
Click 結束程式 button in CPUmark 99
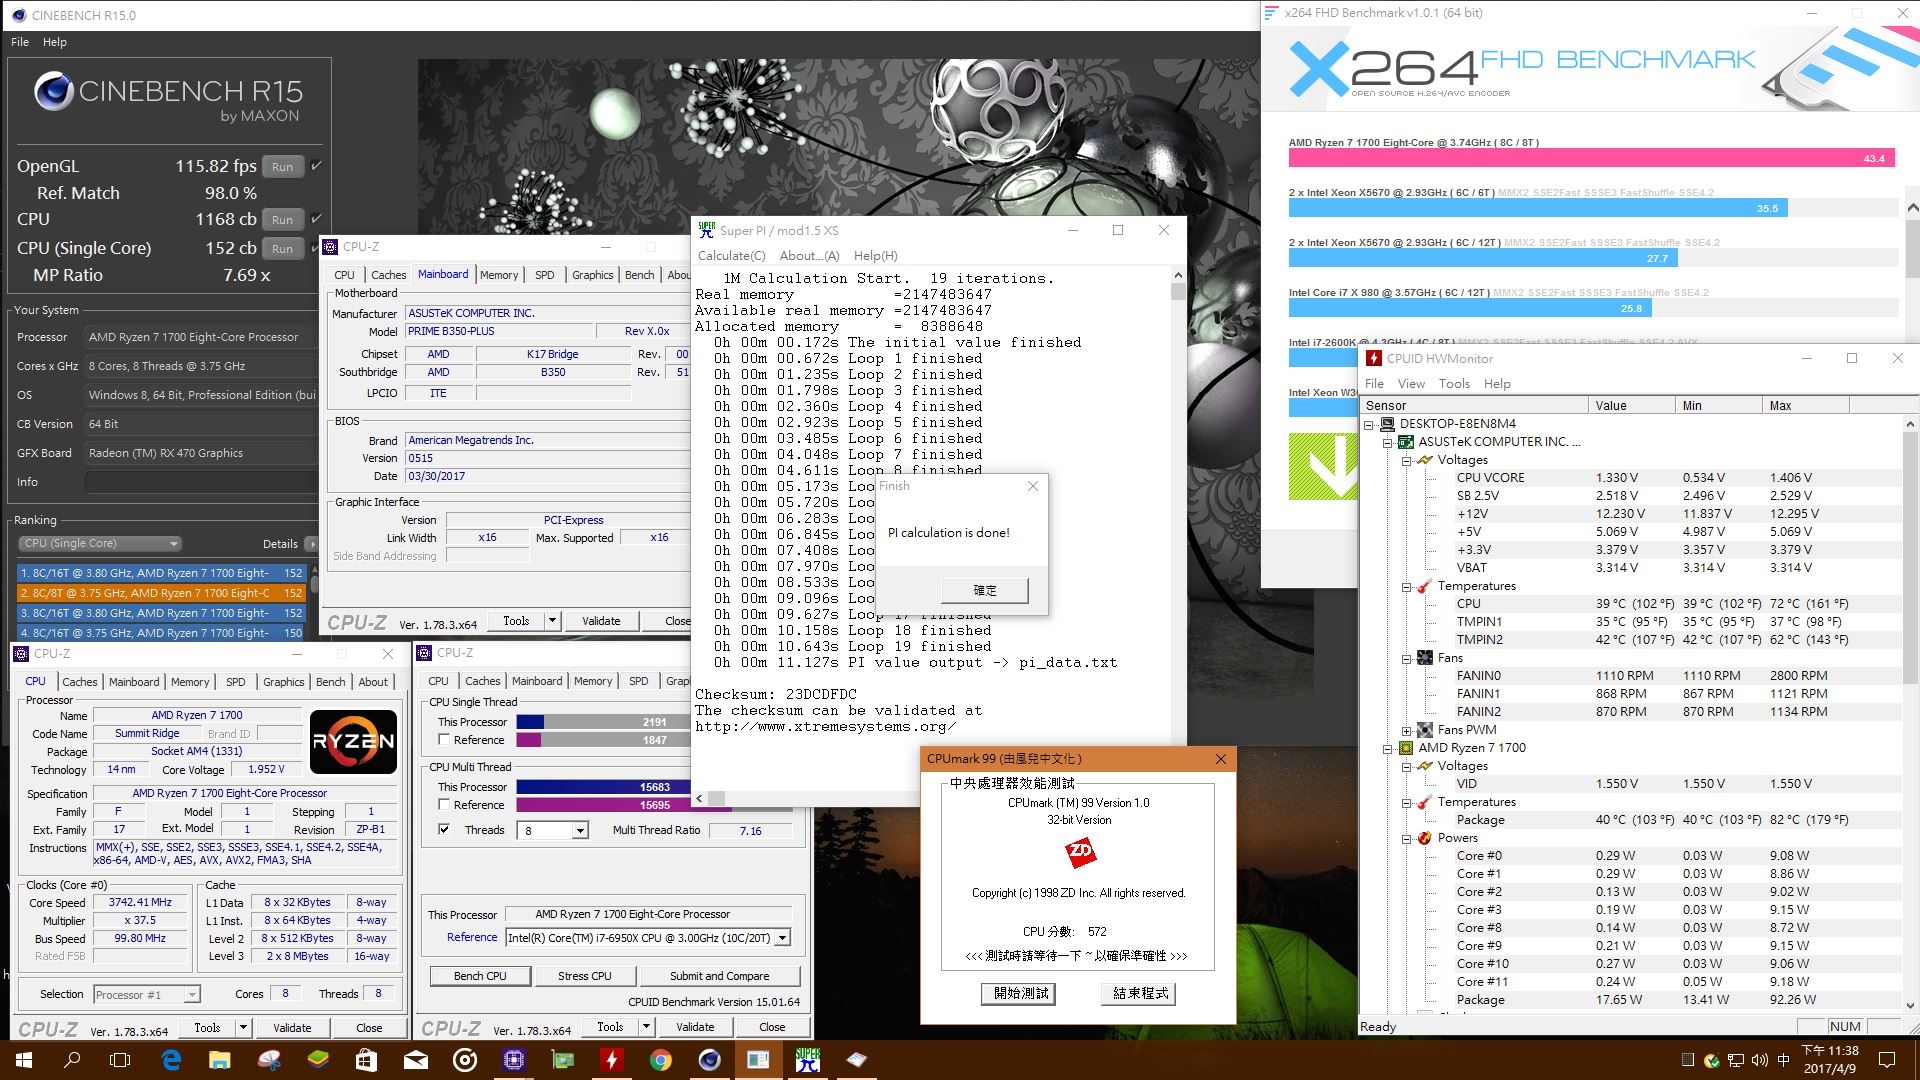1140,993
